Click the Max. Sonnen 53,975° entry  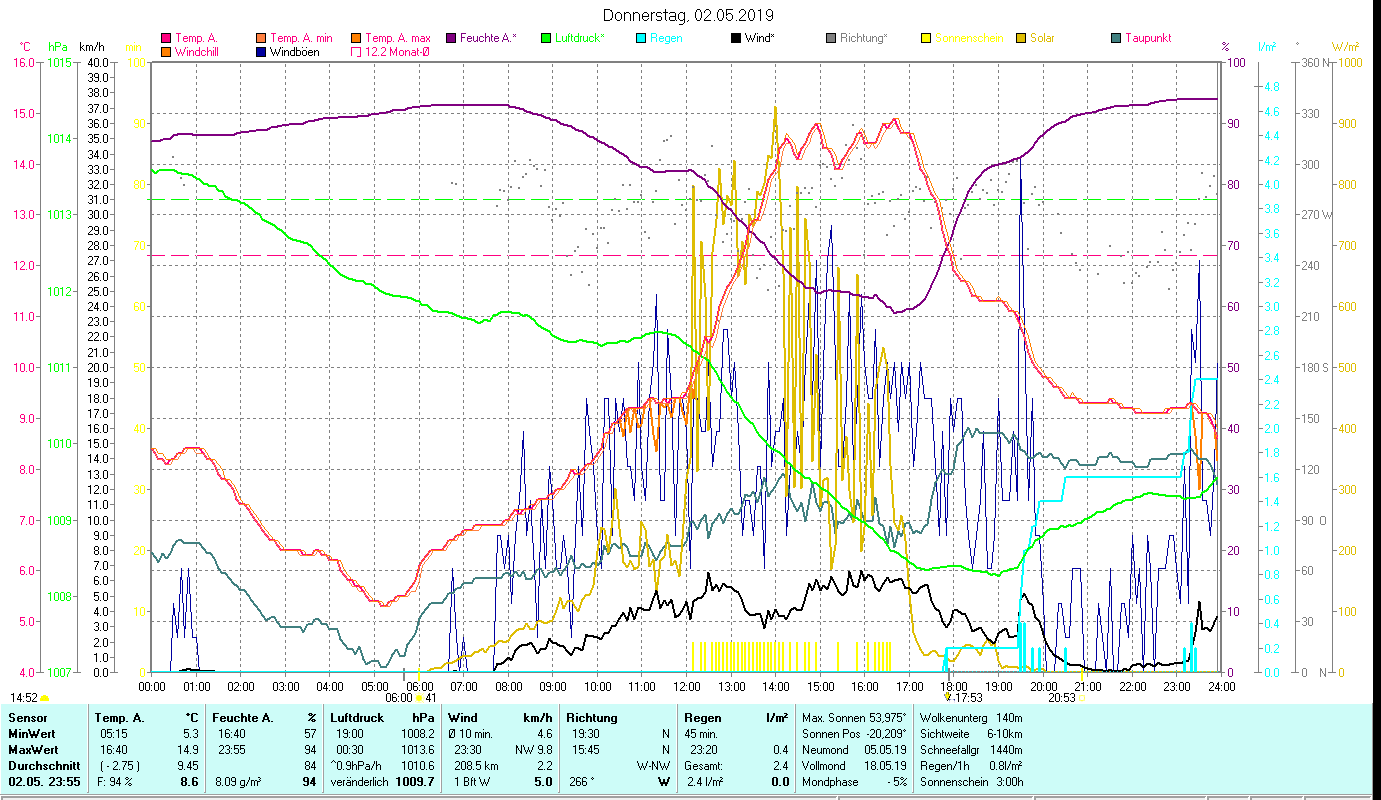(x=854, y=718)
